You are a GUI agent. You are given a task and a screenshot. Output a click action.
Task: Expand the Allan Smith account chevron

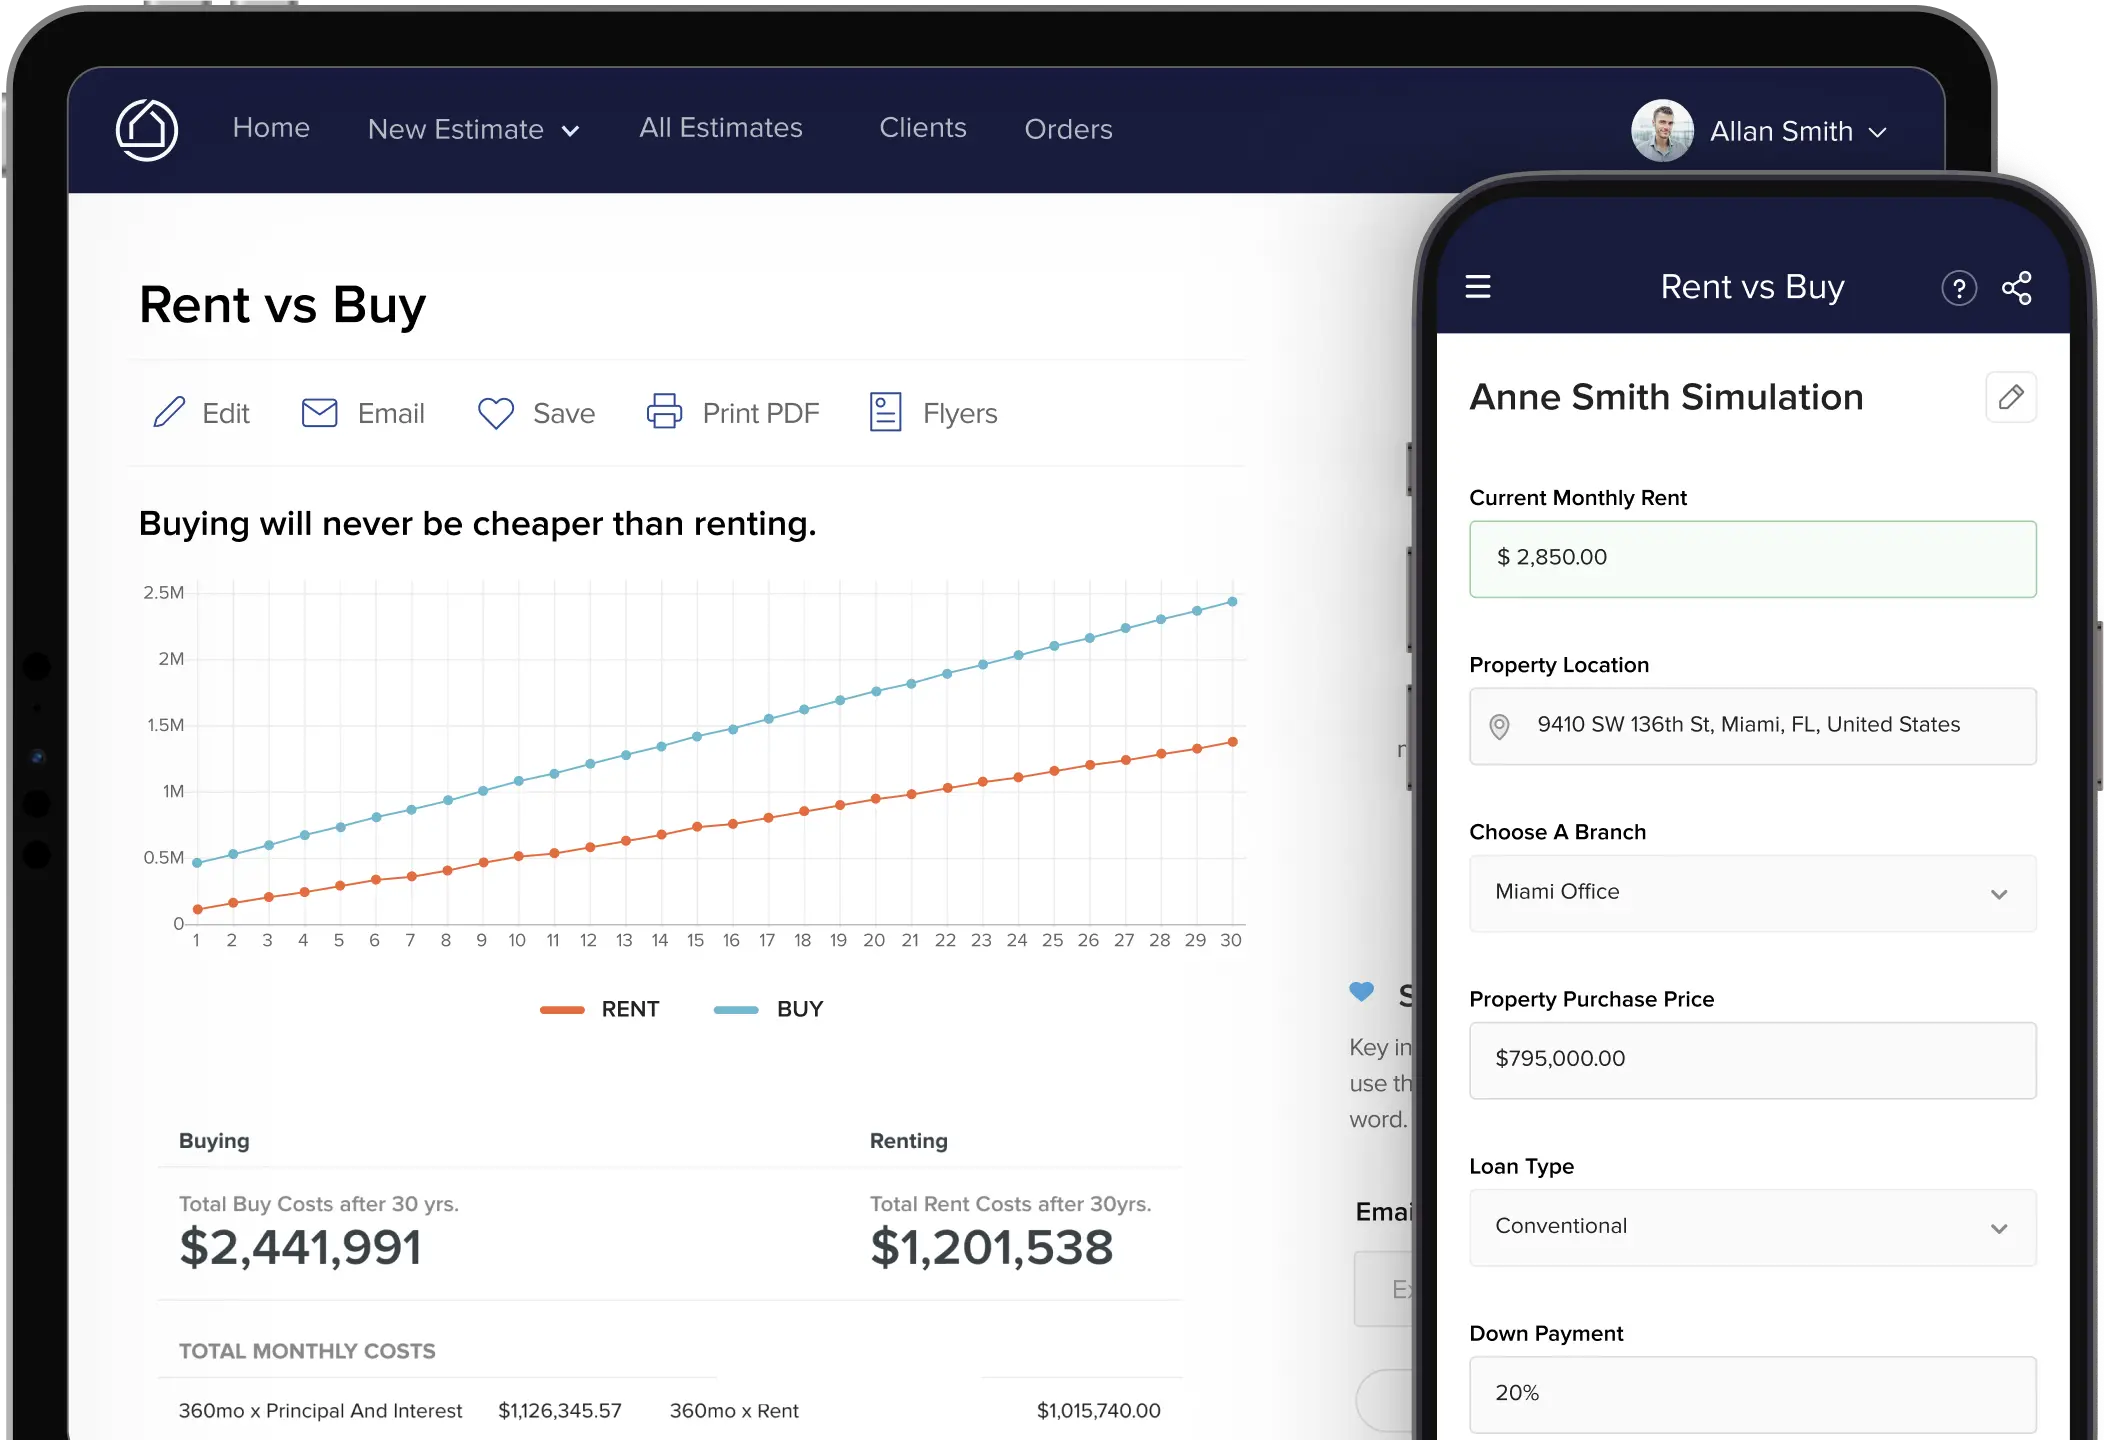pyautogui.click(x=1877, y=132)
